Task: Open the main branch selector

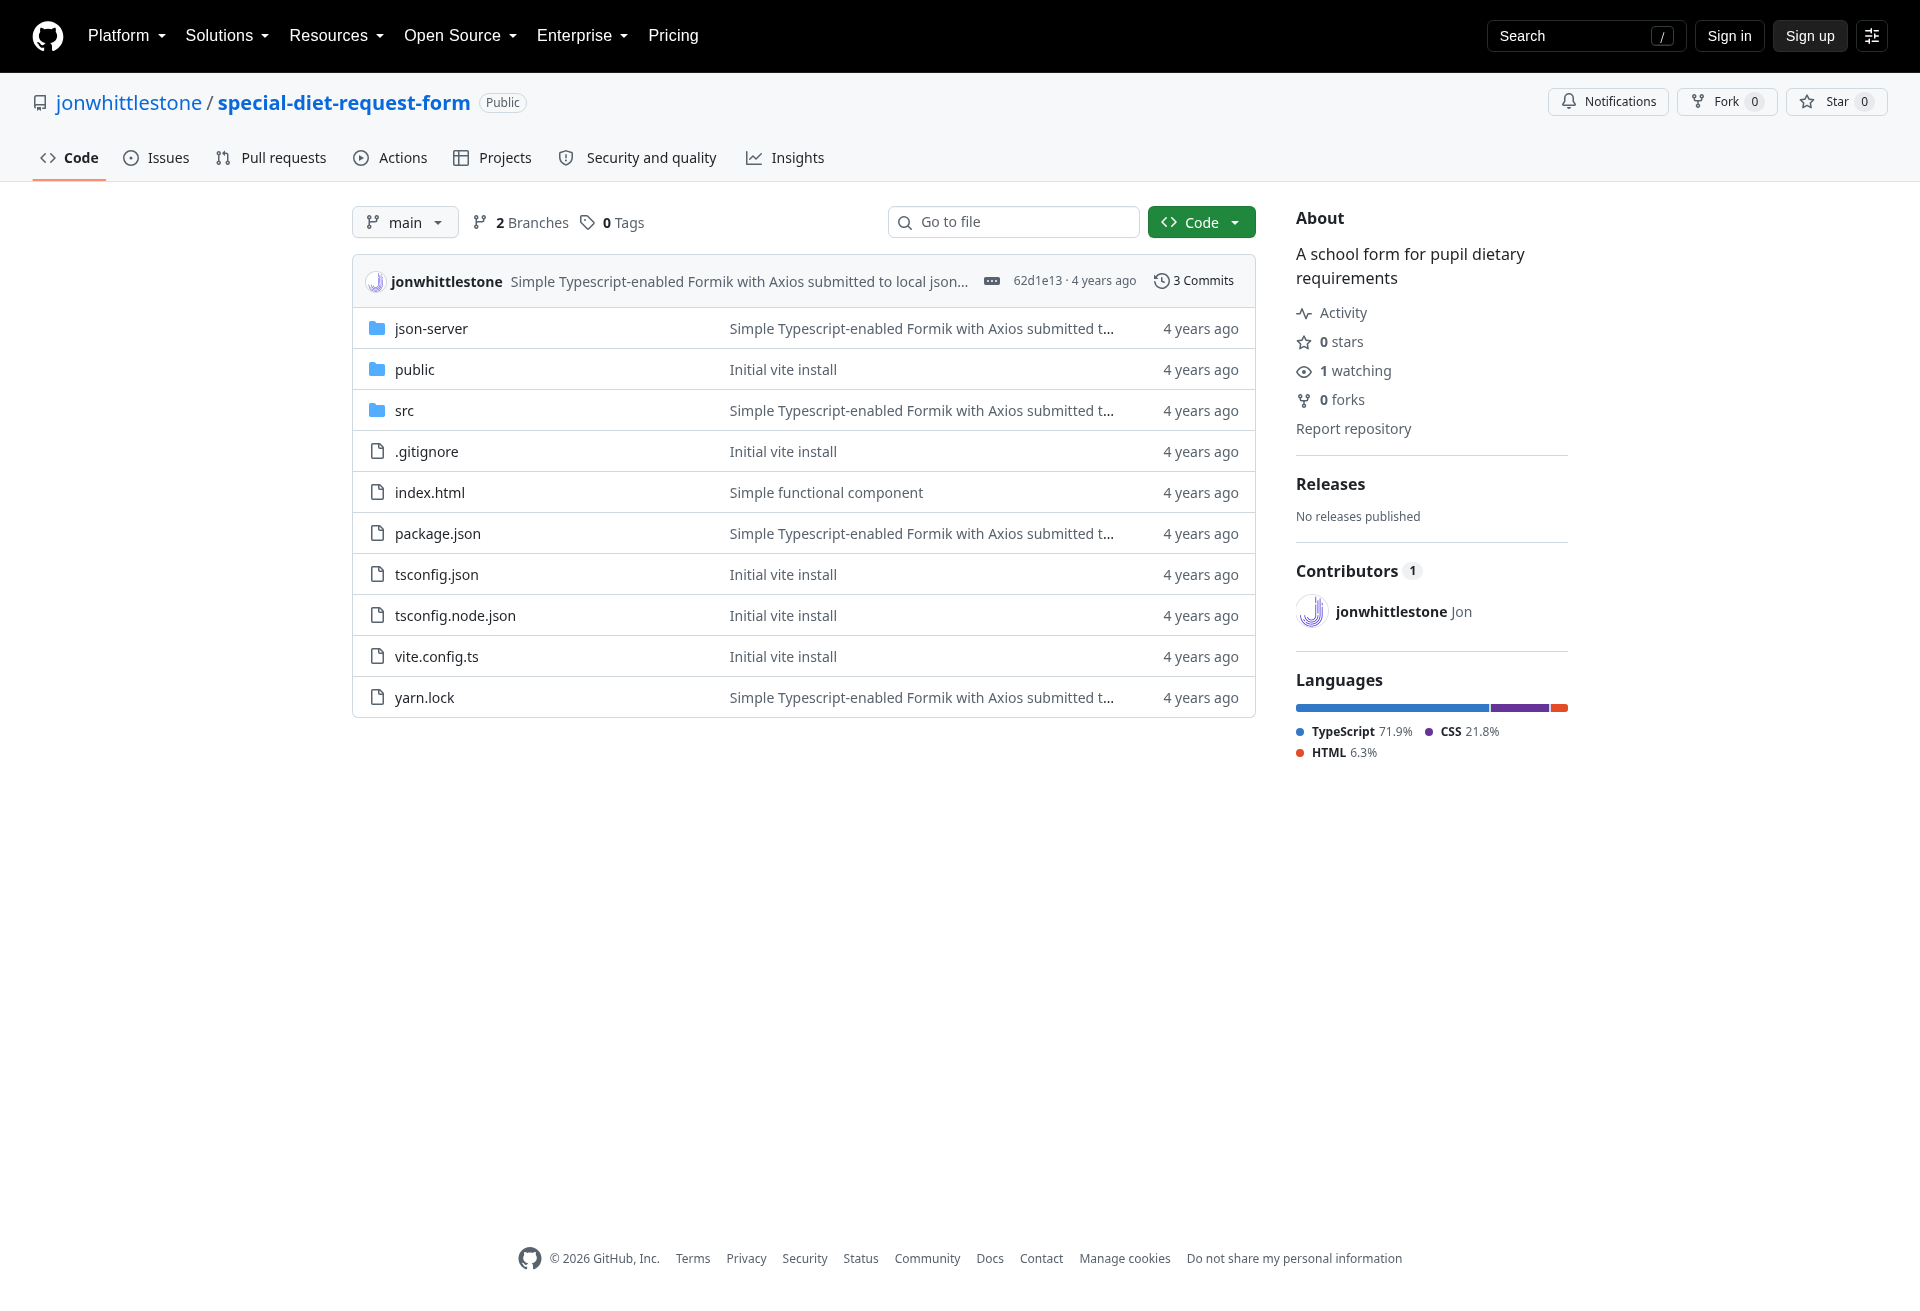Action: (405, 223)
